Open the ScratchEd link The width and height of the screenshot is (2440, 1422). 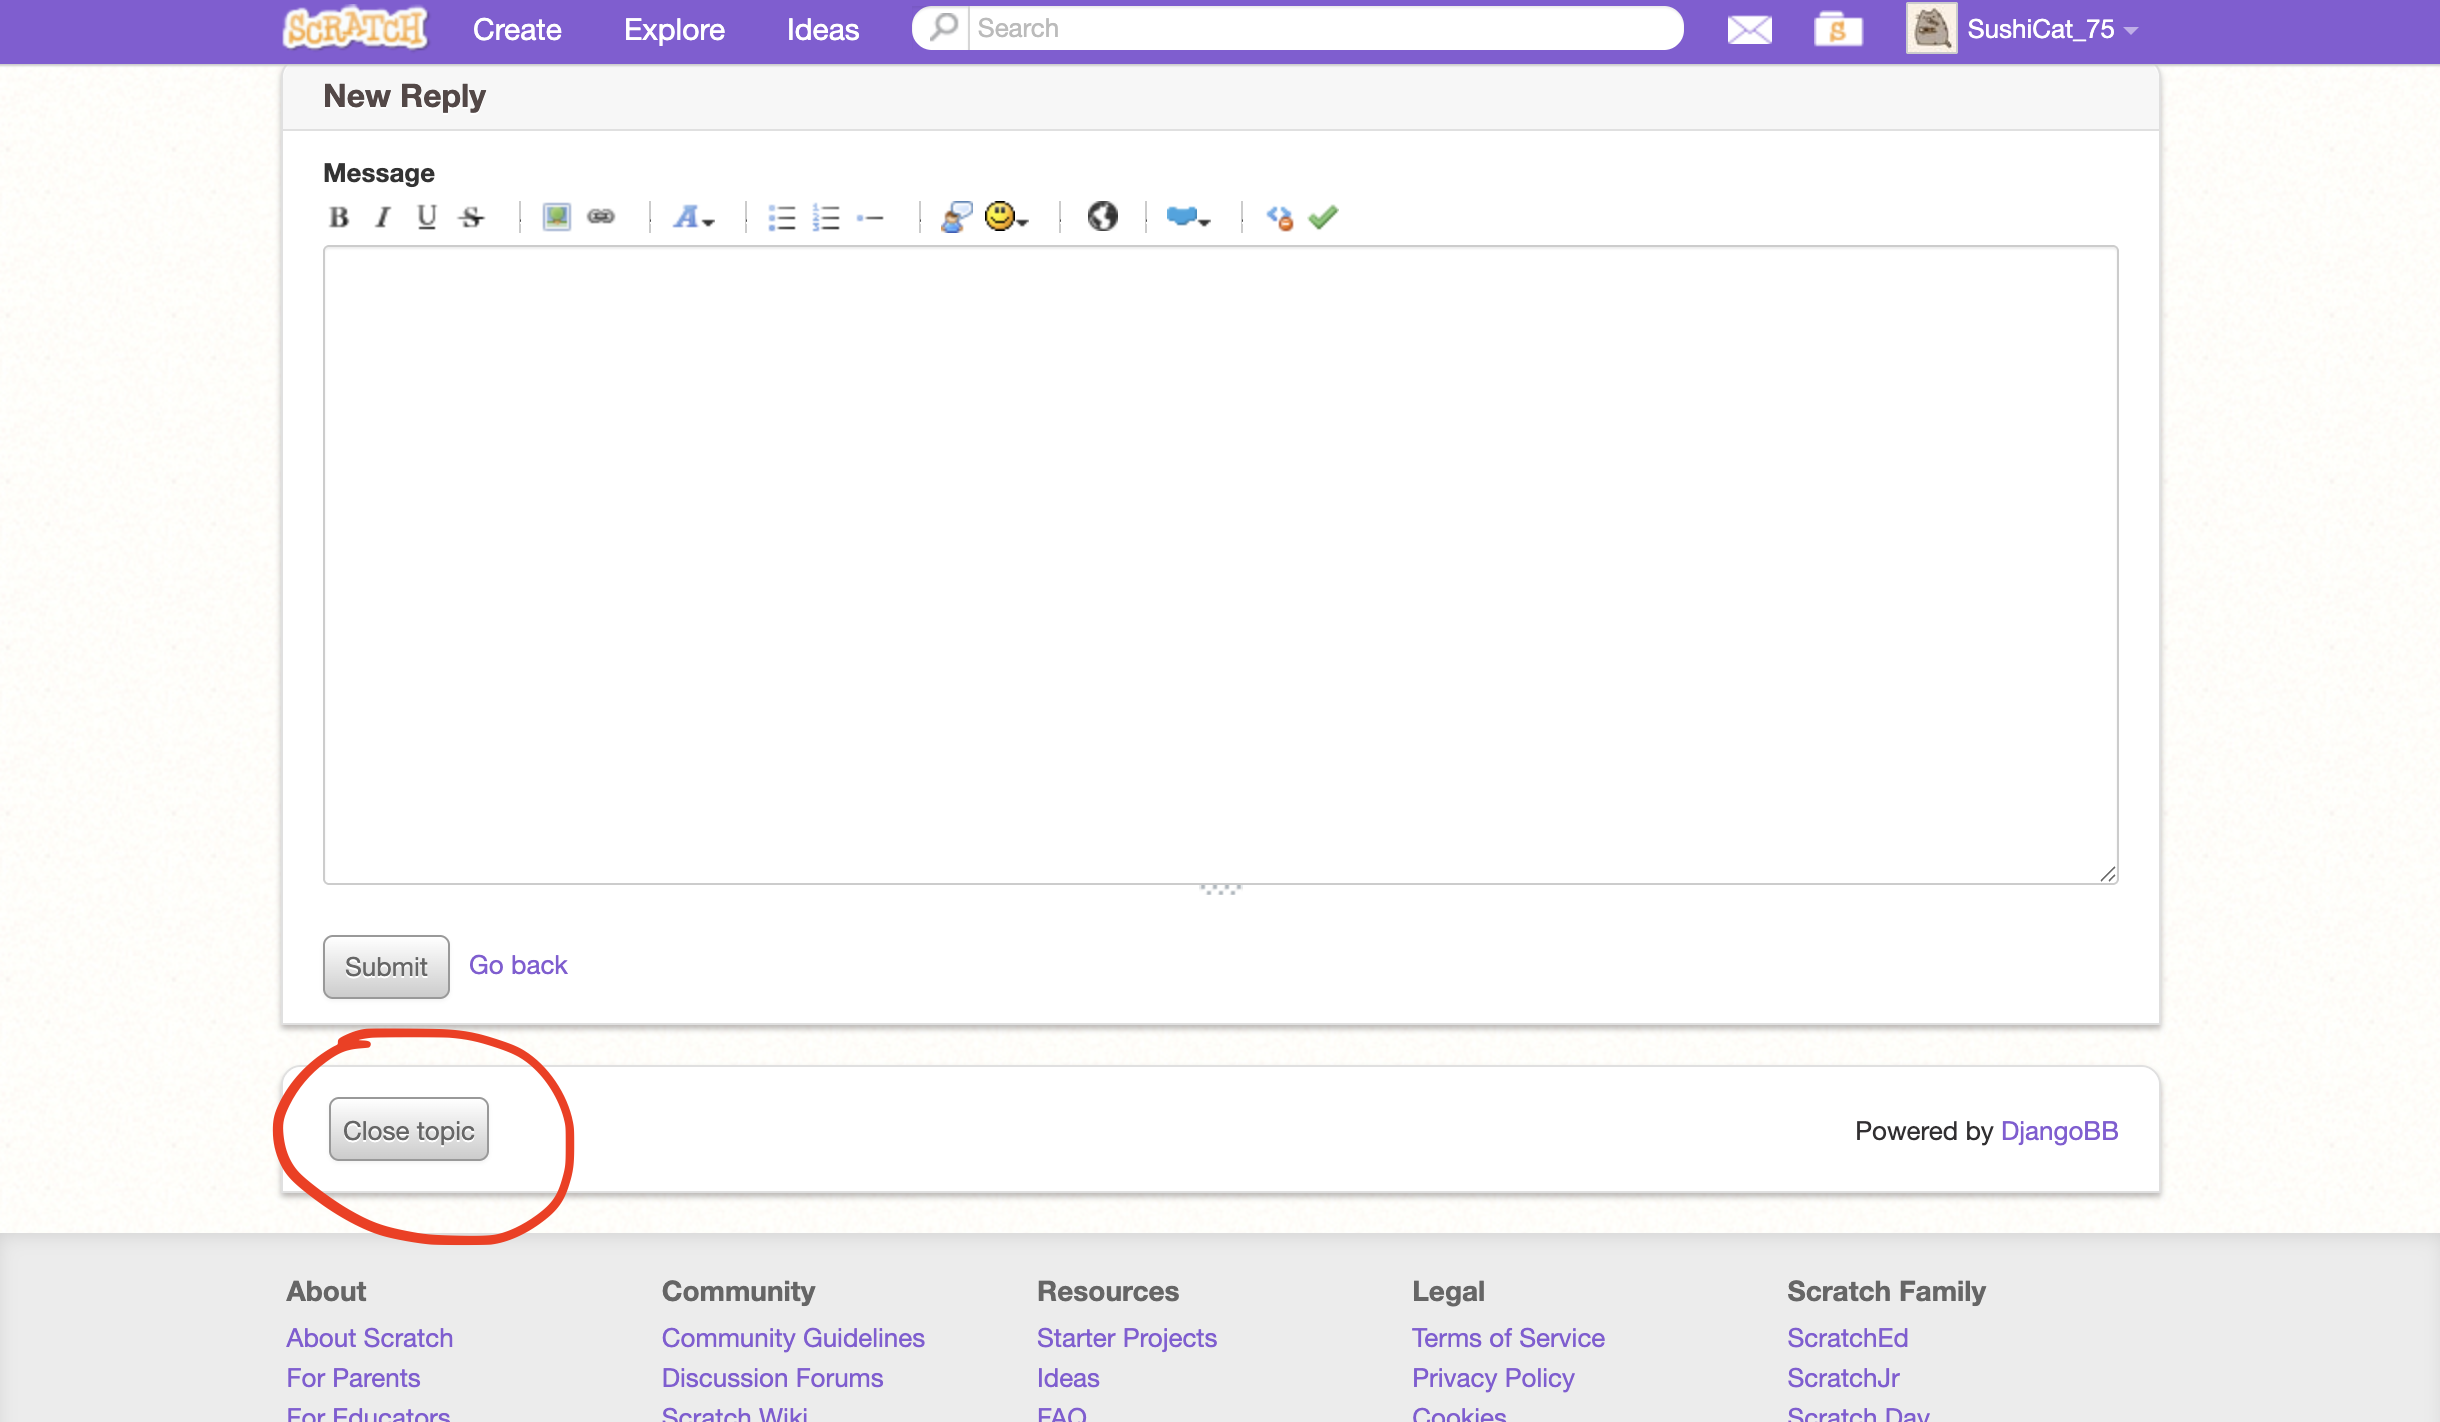coord(1848,1338)
